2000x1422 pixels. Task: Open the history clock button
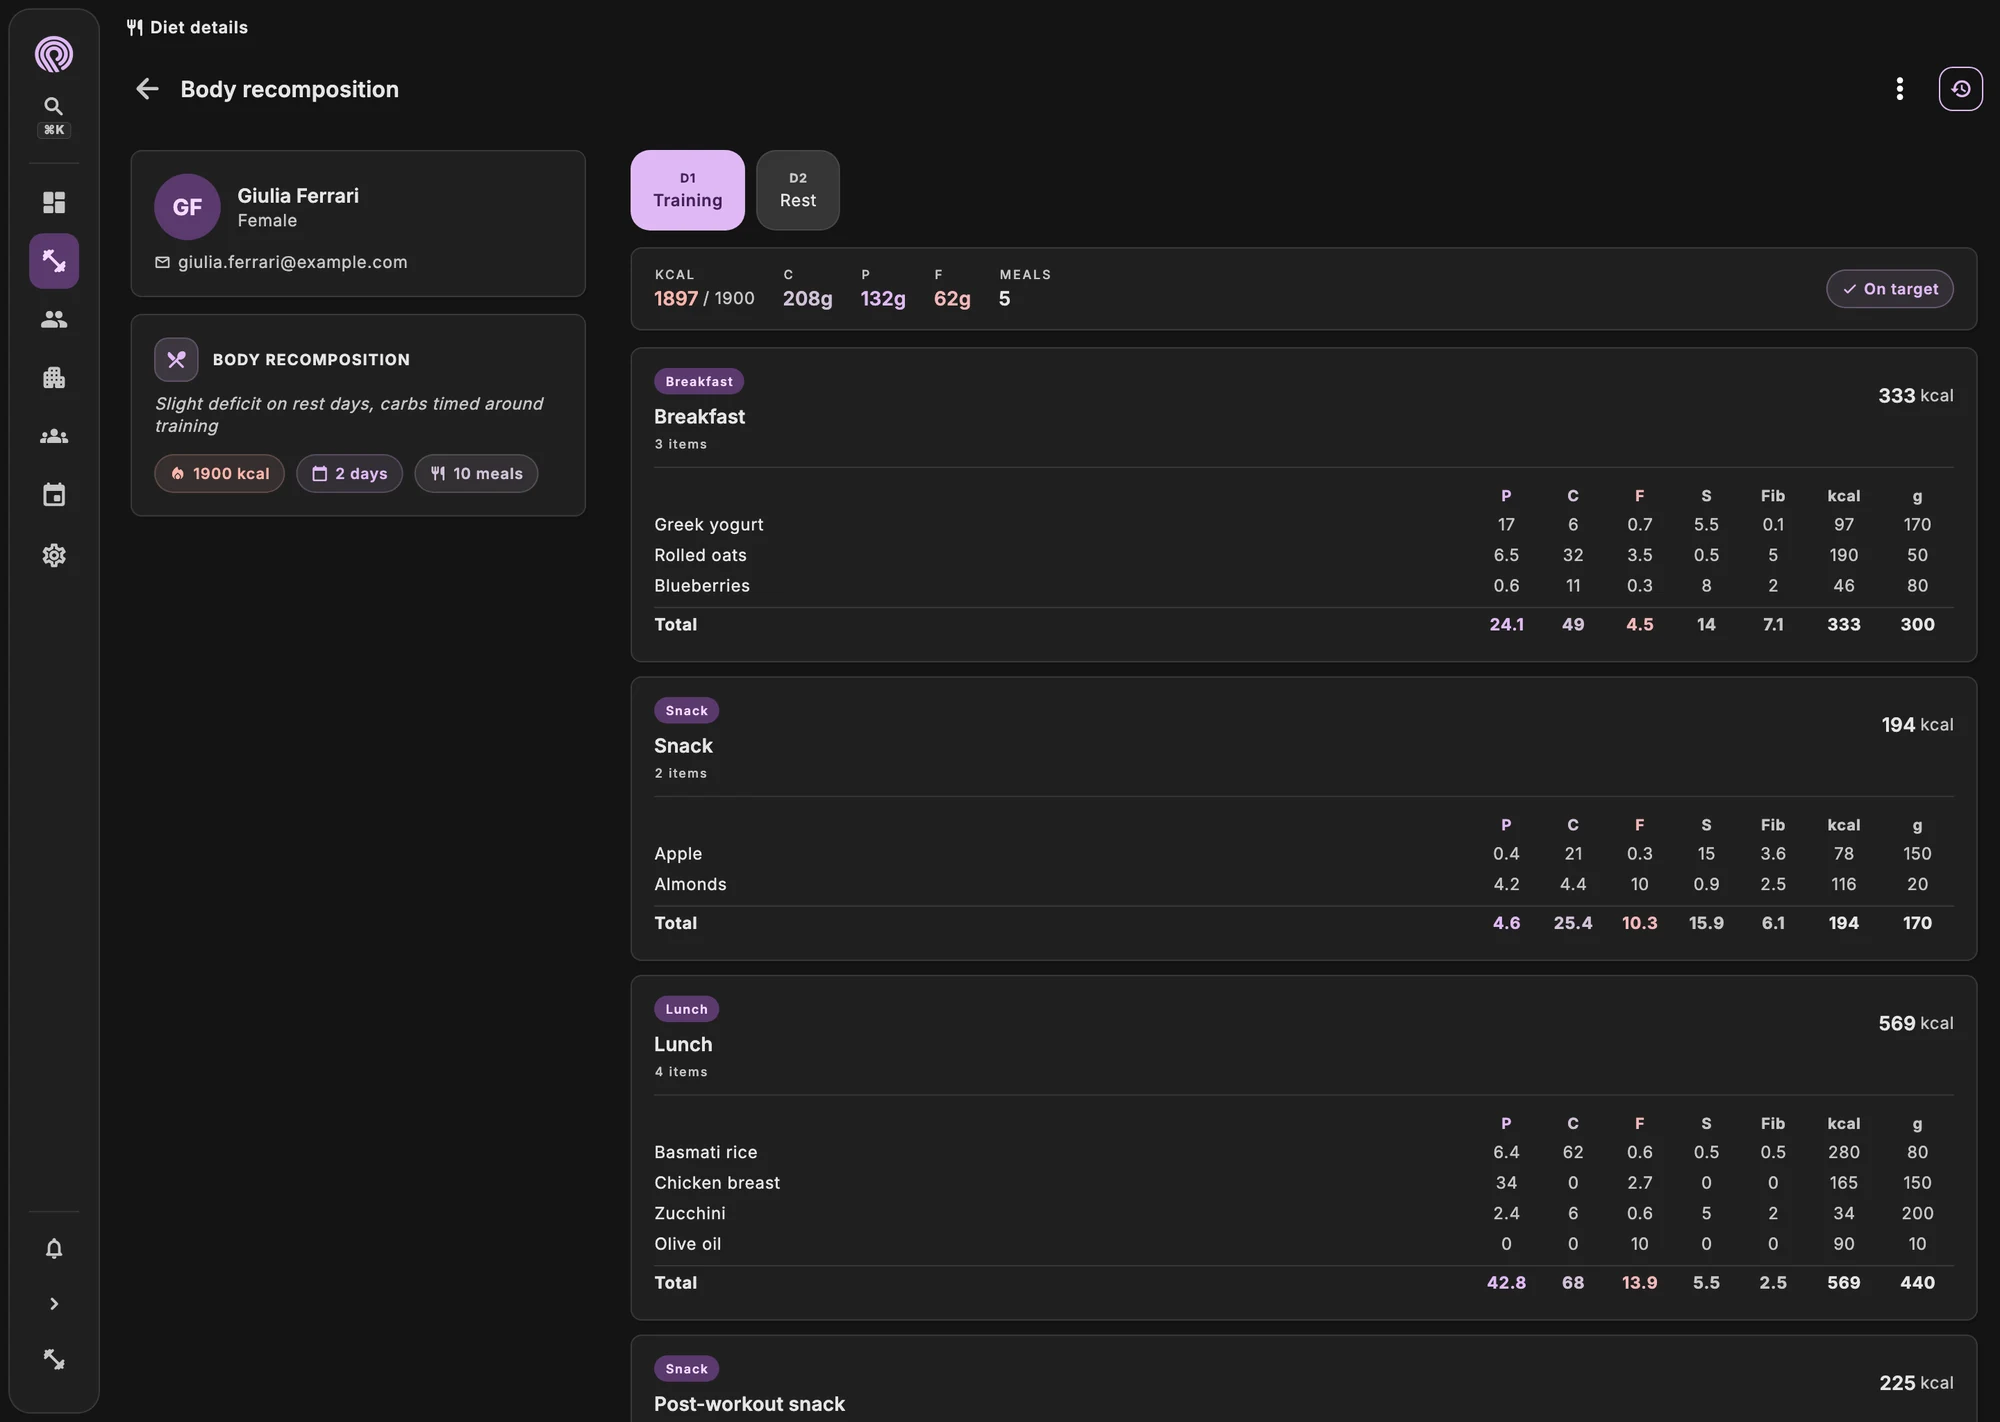1961,89
